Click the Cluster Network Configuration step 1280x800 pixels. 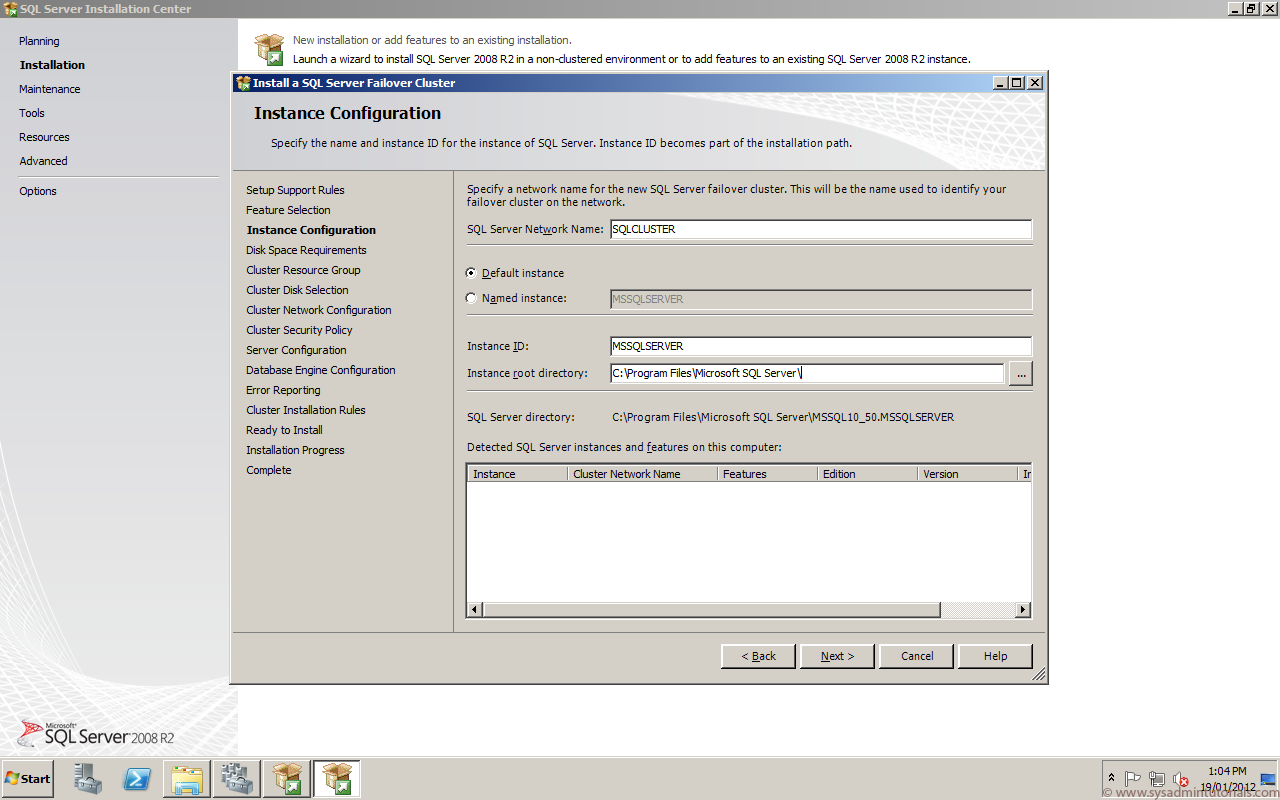click(319, 310)
